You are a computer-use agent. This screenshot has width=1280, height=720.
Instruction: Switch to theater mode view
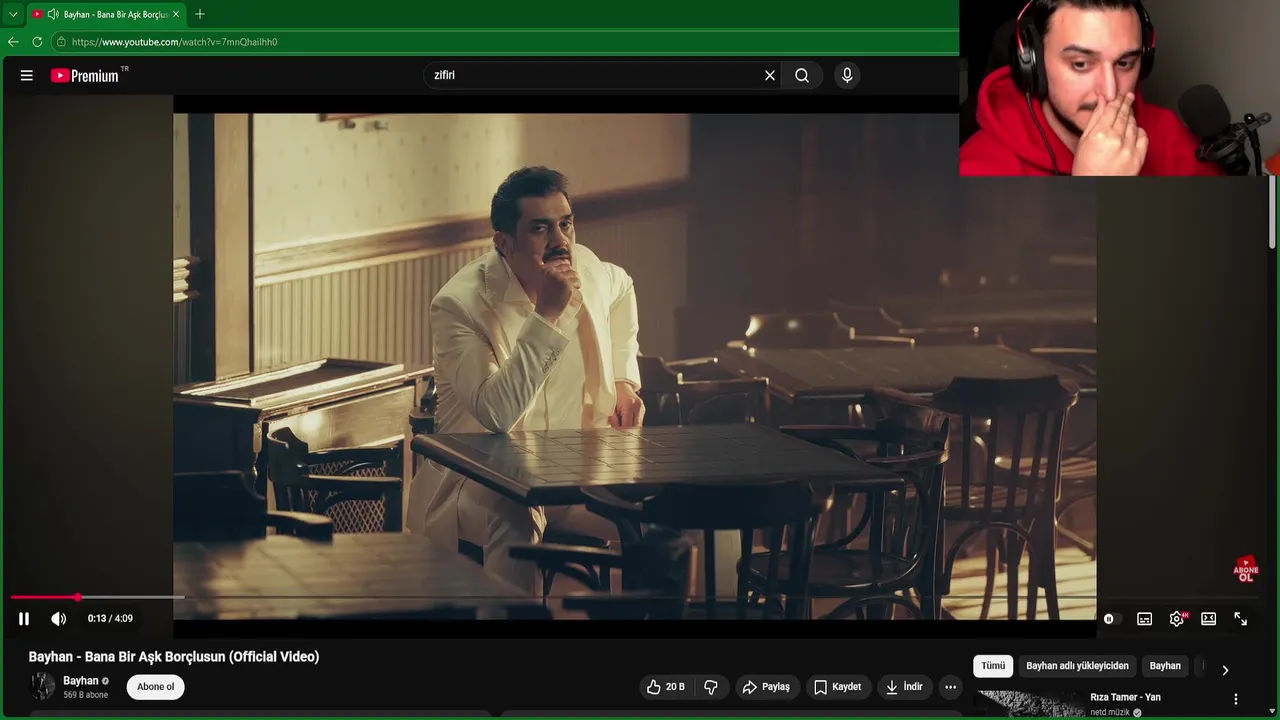pyautogui.click(x=1209, y=619)
